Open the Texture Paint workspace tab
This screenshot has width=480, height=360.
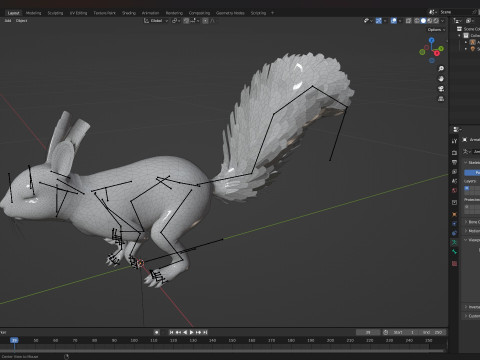pos(104,13)
